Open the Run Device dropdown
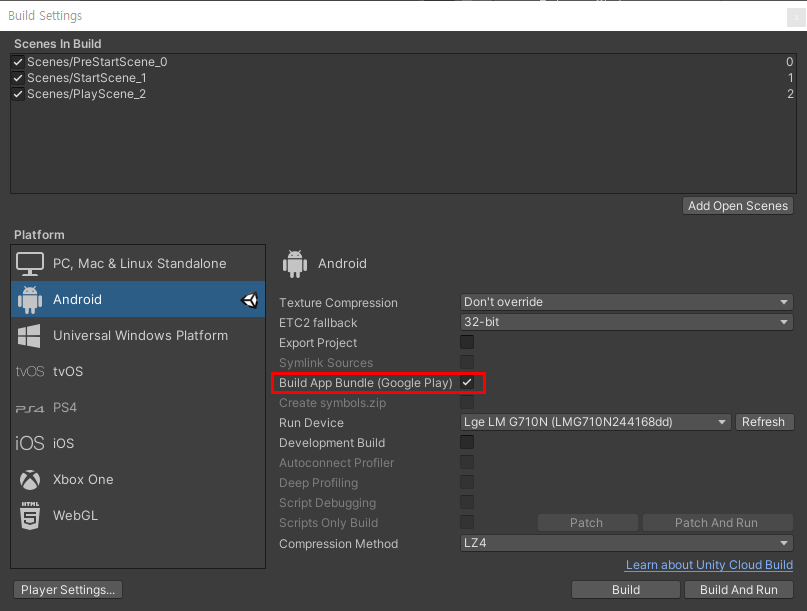The height and width of the screenshot is (611, 807). [x=595, y=422]
